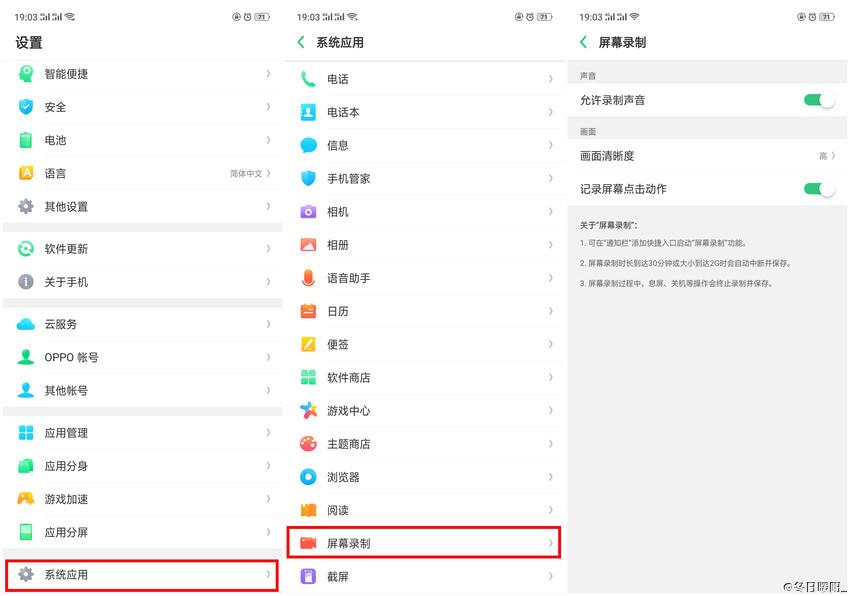Open the 系统应用 system apps menu
The height and width of the screenshot is (596, 850).
click(x=140, y=575)
